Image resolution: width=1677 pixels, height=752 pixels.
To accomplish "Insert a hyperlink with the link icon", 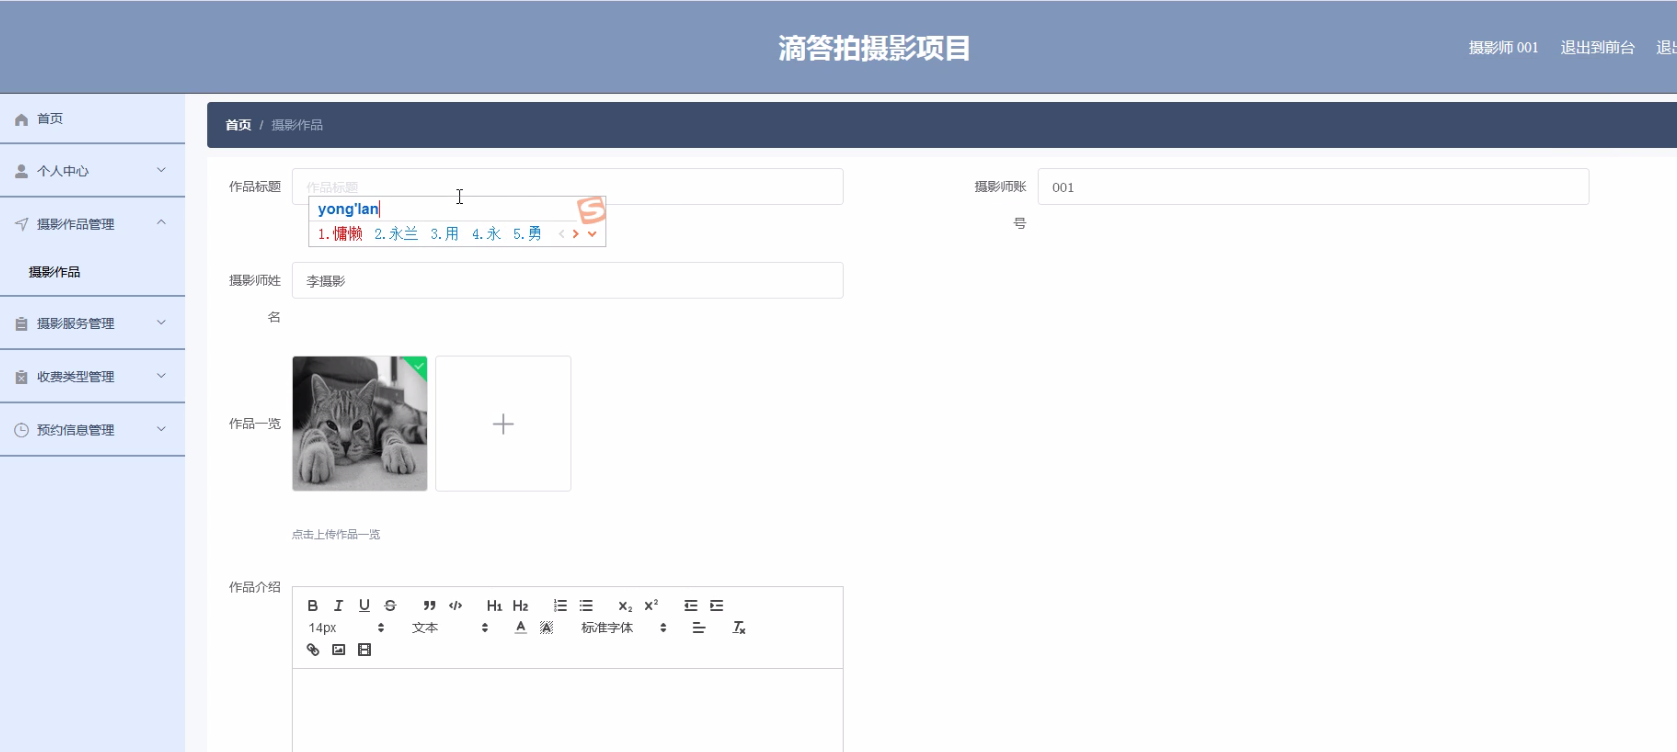I will pyautogui.click(x=313, y=650).
